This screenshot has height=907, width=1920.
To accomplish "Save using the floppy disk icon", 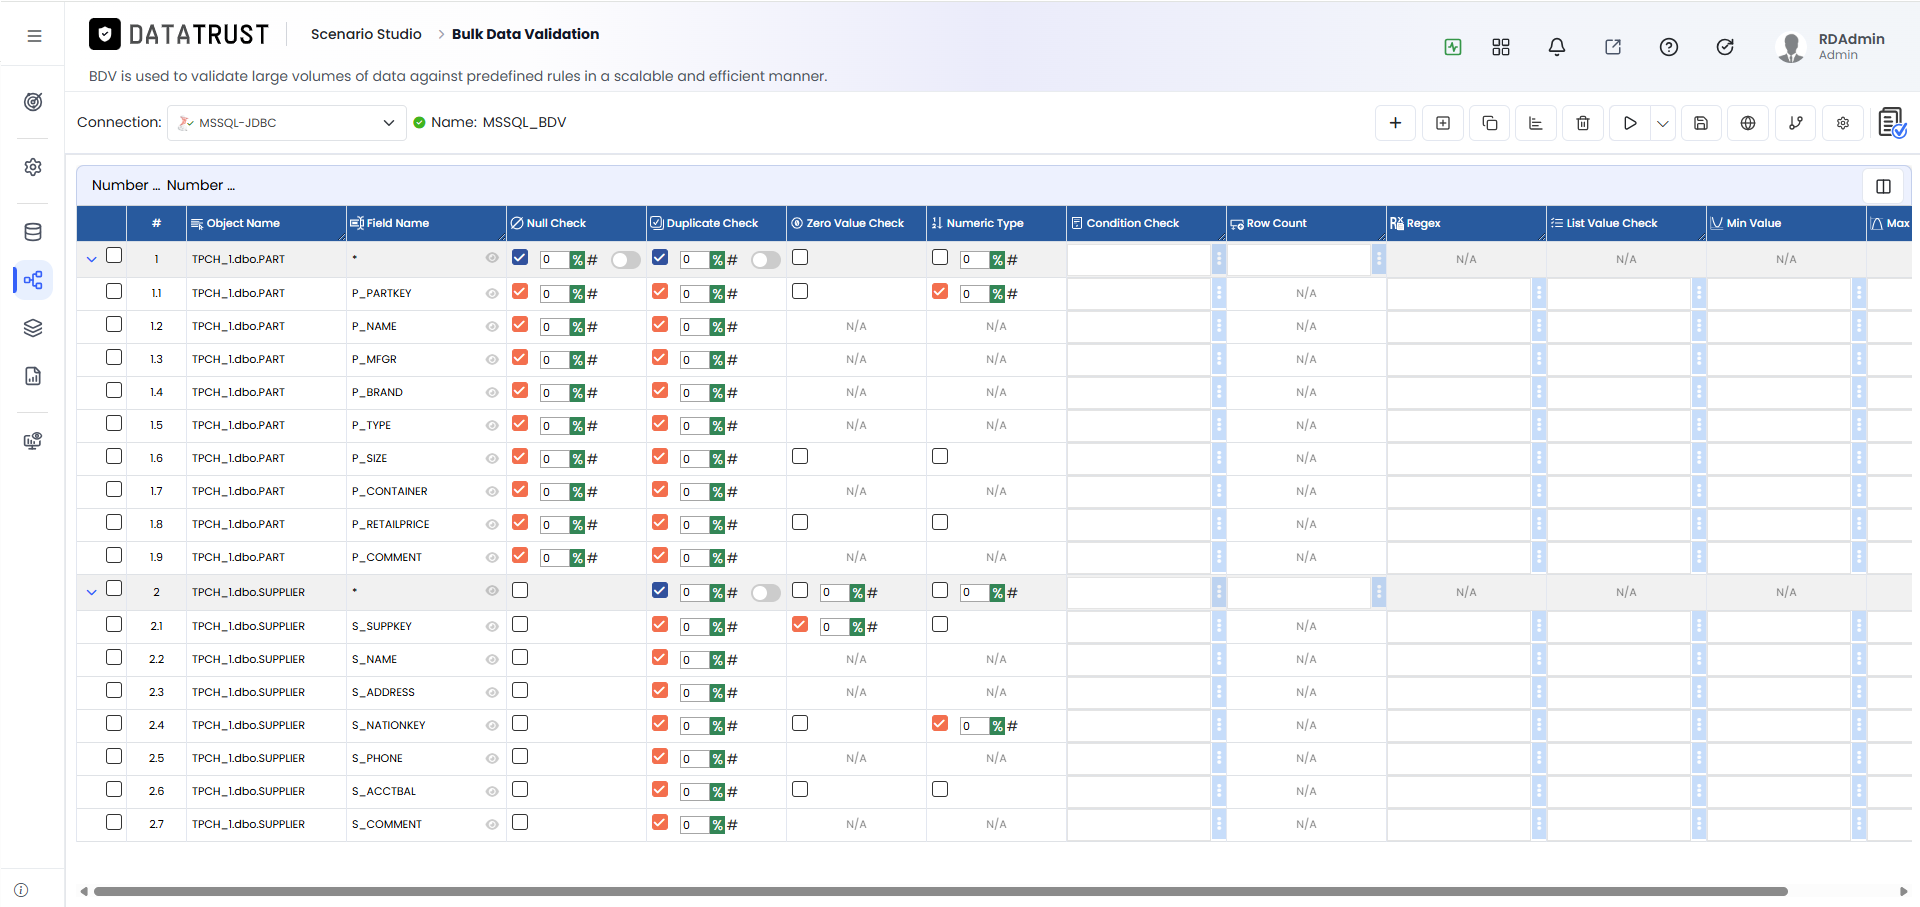I will coord(1701,123).
